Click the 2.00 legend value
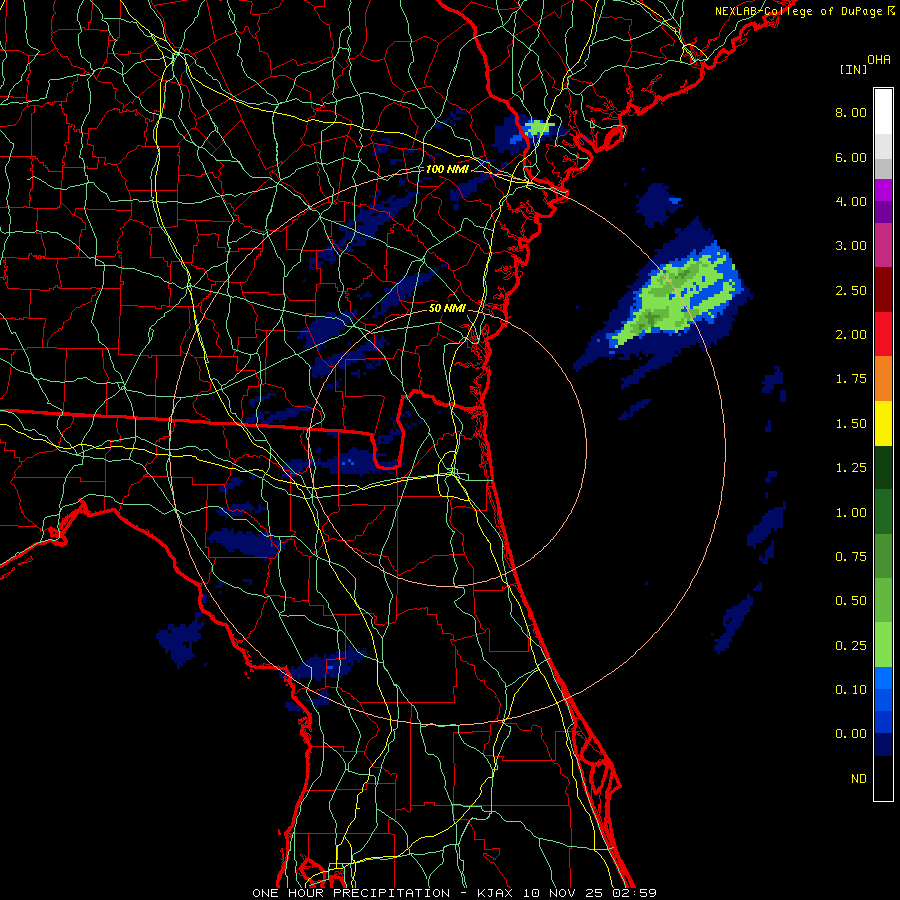Viewport: 900px width, 900px height. (851, 335)
